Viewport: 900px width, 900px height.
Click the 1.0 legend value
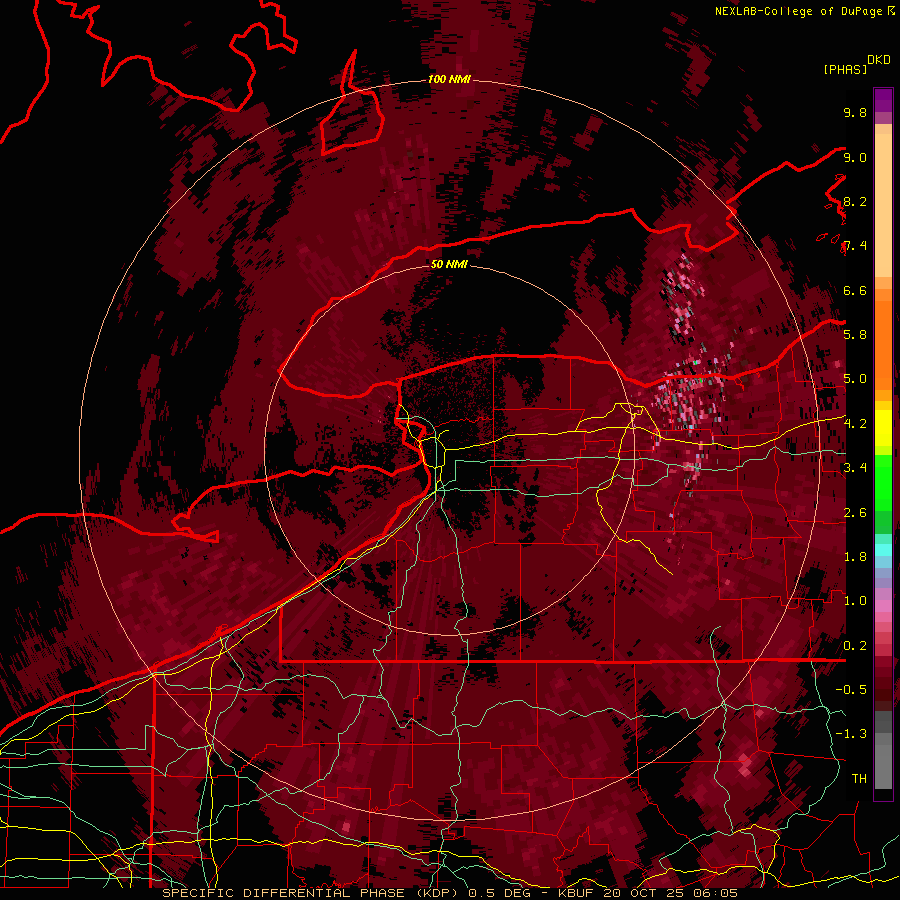pos(855,601)
